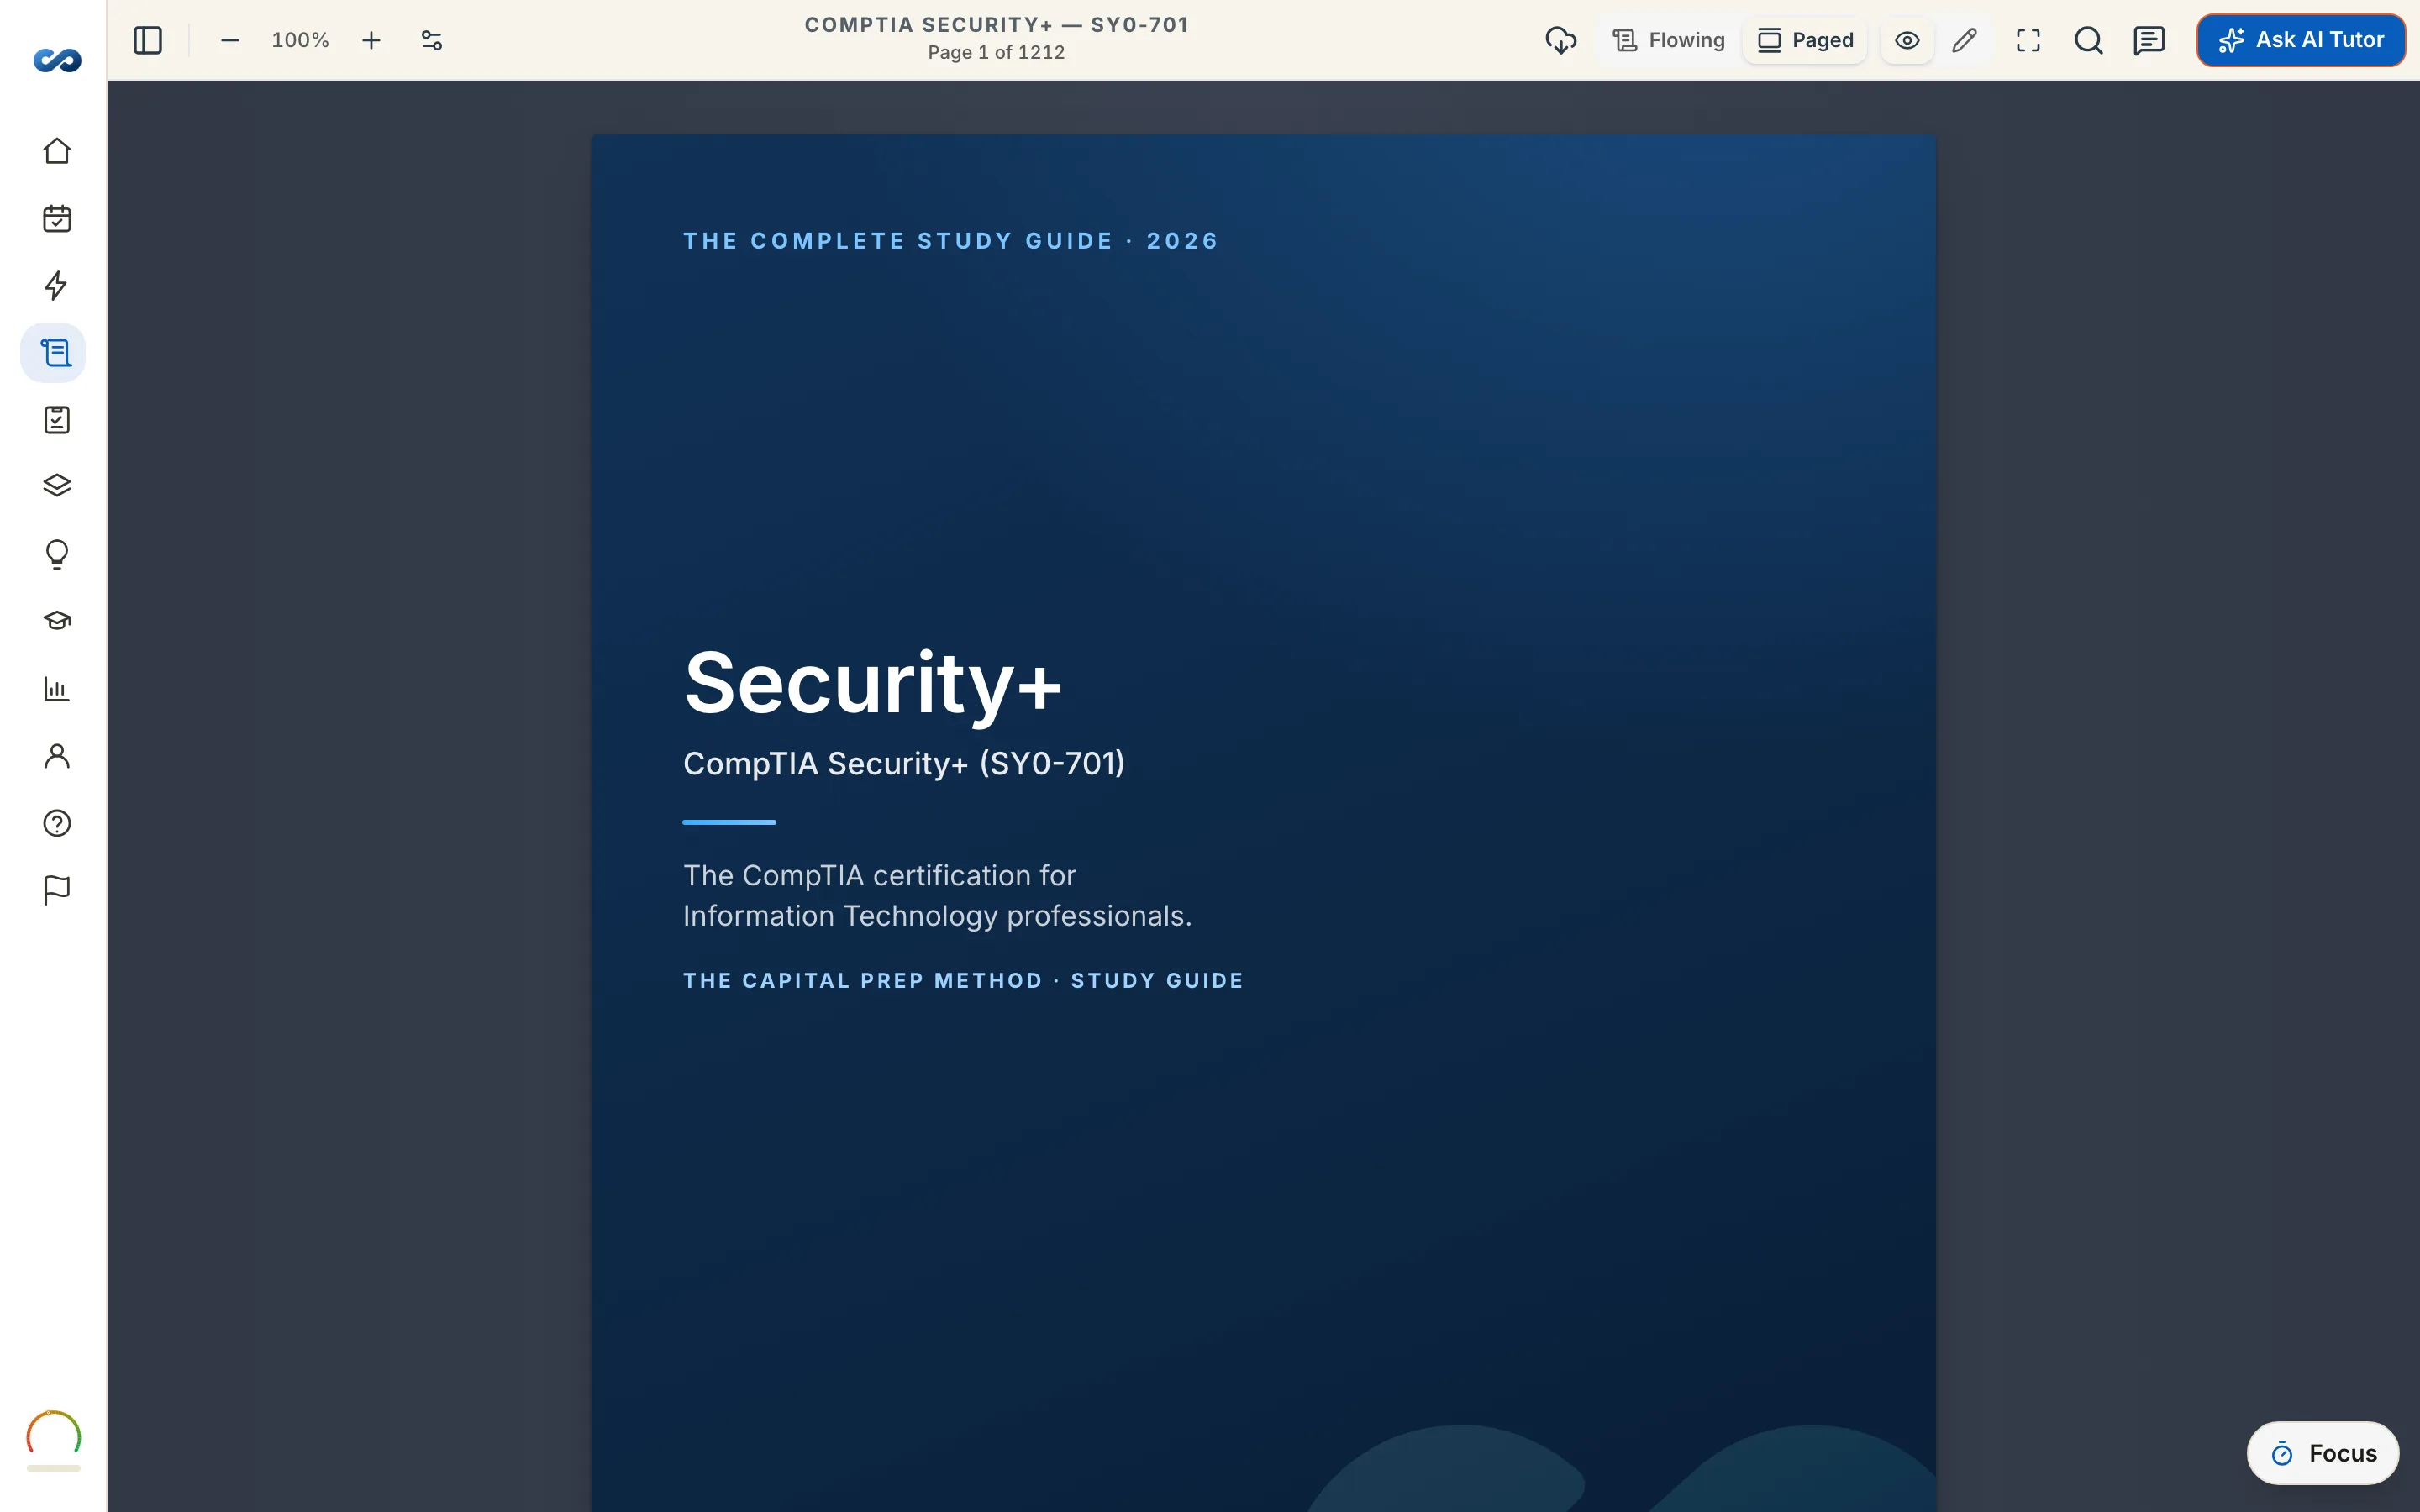The height and width of the screenshot is (1512, 2420).
Task: Enter fullscreen with the expand icon
Action: [x=2028, y=40]
